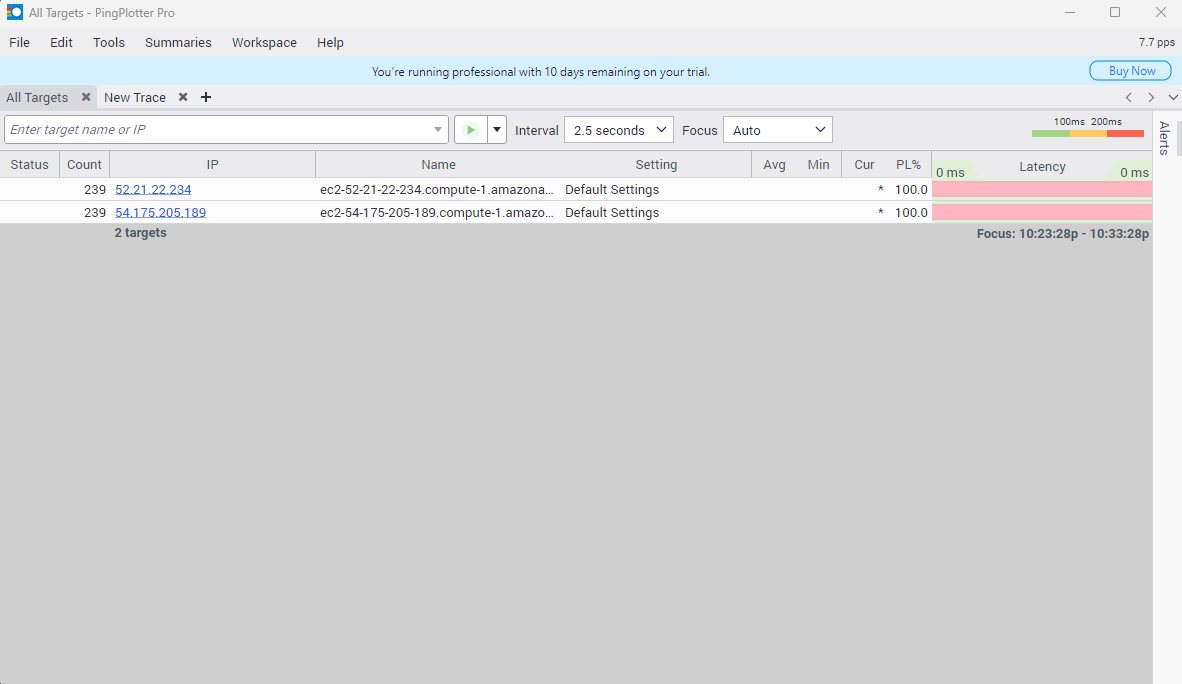Sort by the Status column header
The height and width of the screenshot is (684, 1182).
29,164
